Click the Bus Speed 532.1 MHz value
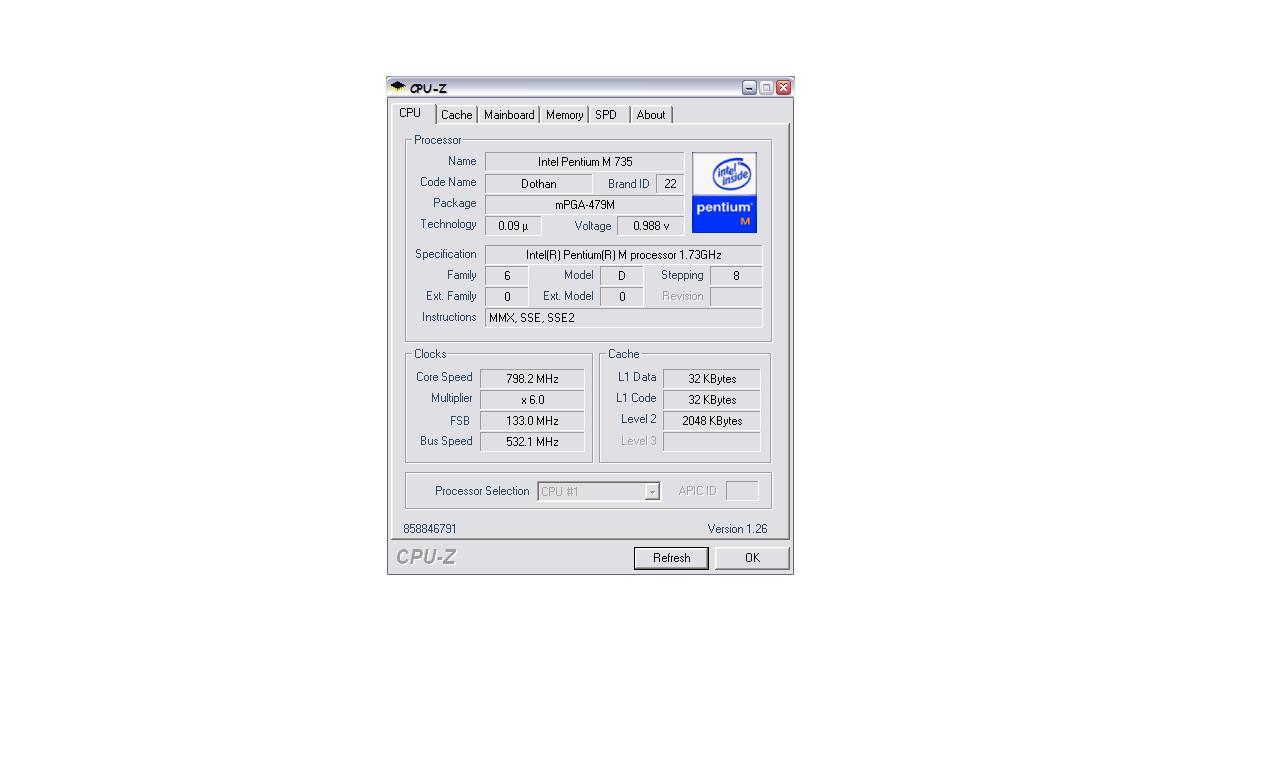1280x768 pixels. (532, 442)
